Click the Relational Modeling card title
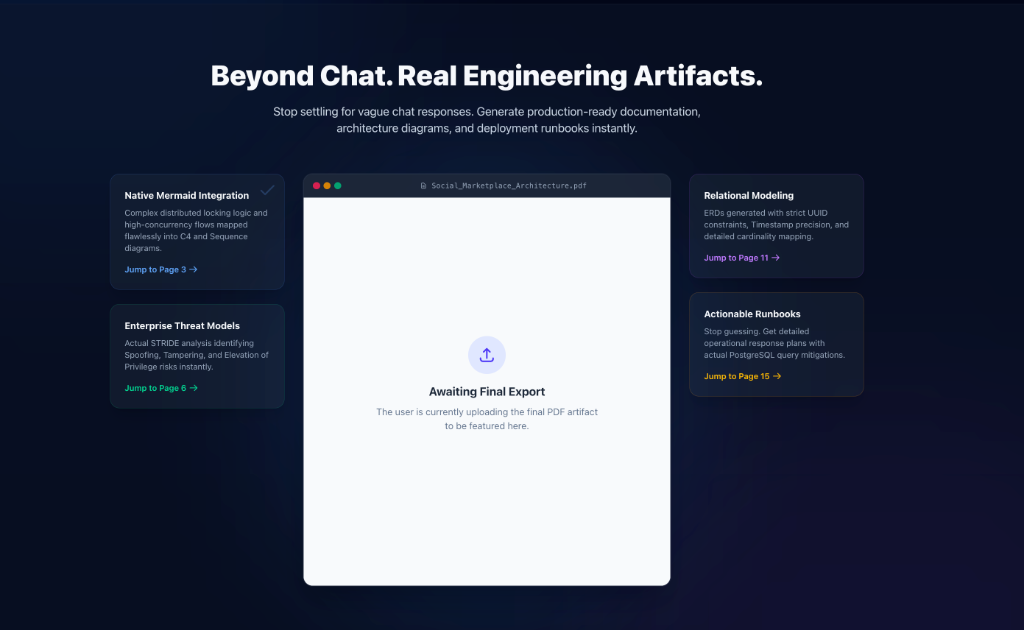1024x630 pixels. 749,196
